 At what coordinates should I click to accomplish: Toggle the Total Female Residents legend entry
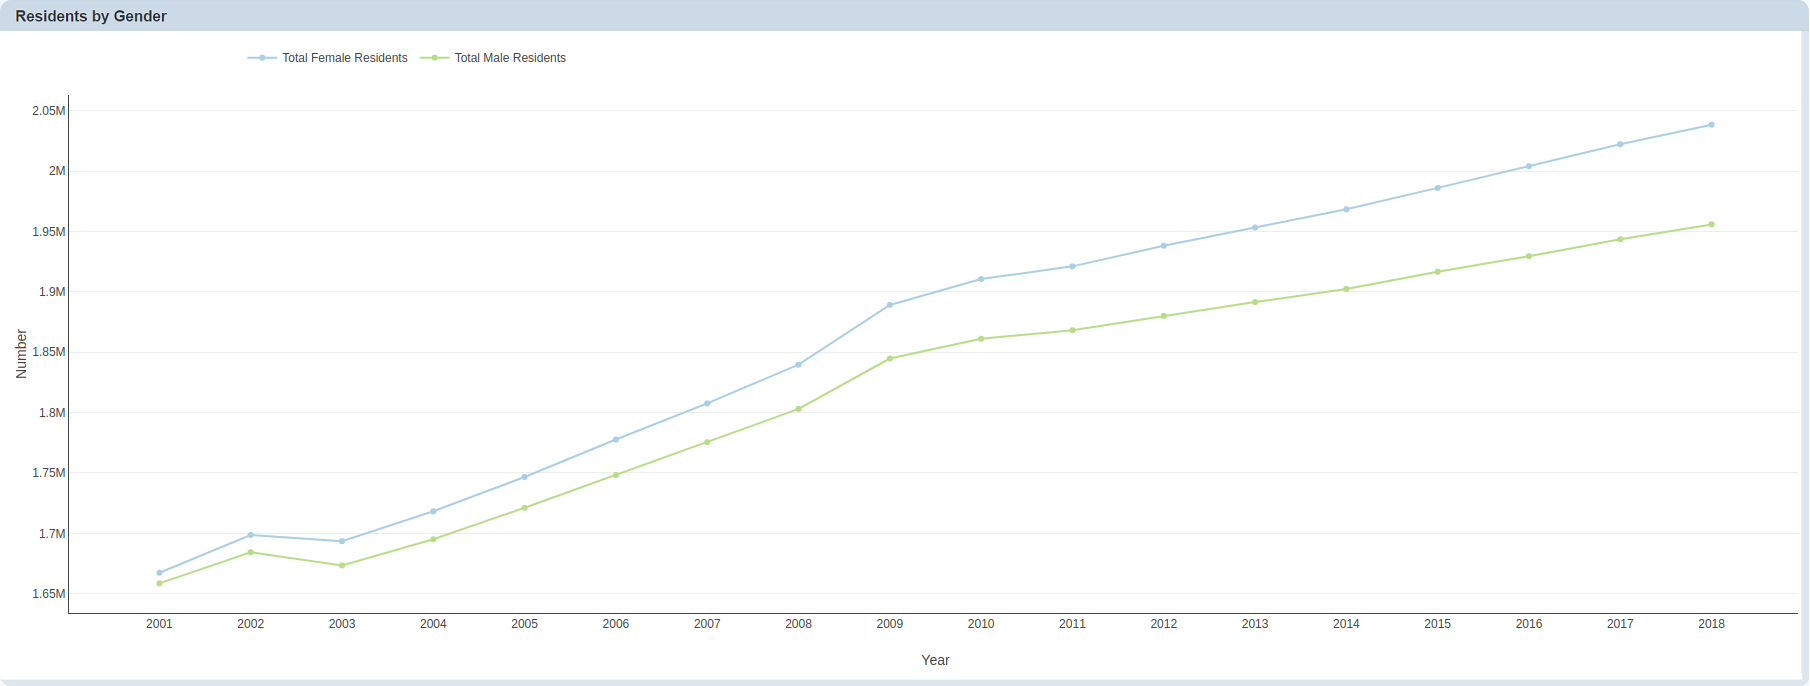tap(344, 58)
